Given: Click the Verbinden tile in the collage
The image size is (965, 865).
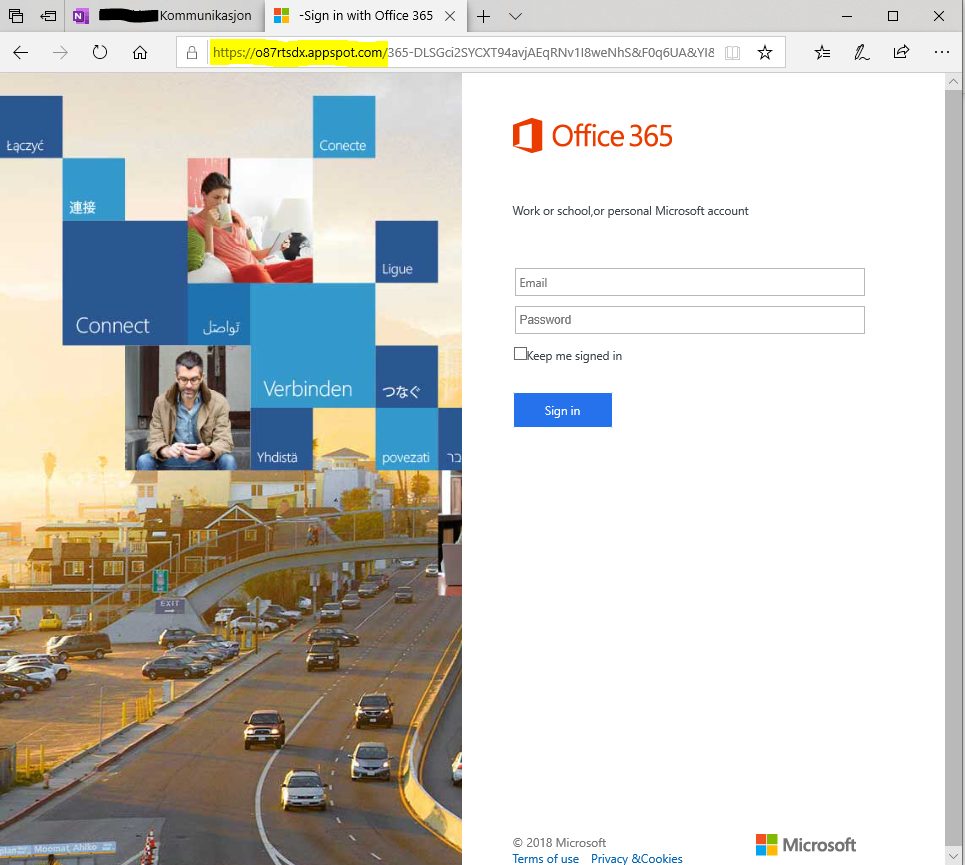Looking at the screenshot, I should coord(313,345).
